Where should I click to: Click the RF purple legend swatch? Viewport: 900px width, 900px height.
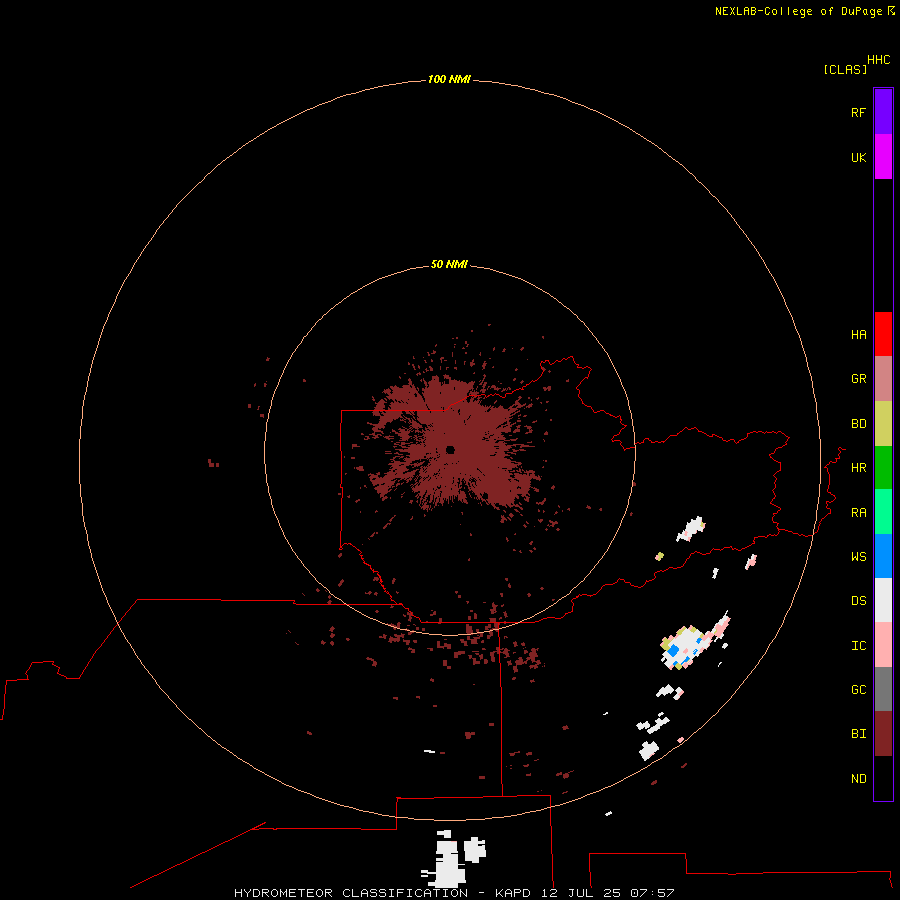click(883, 112)
